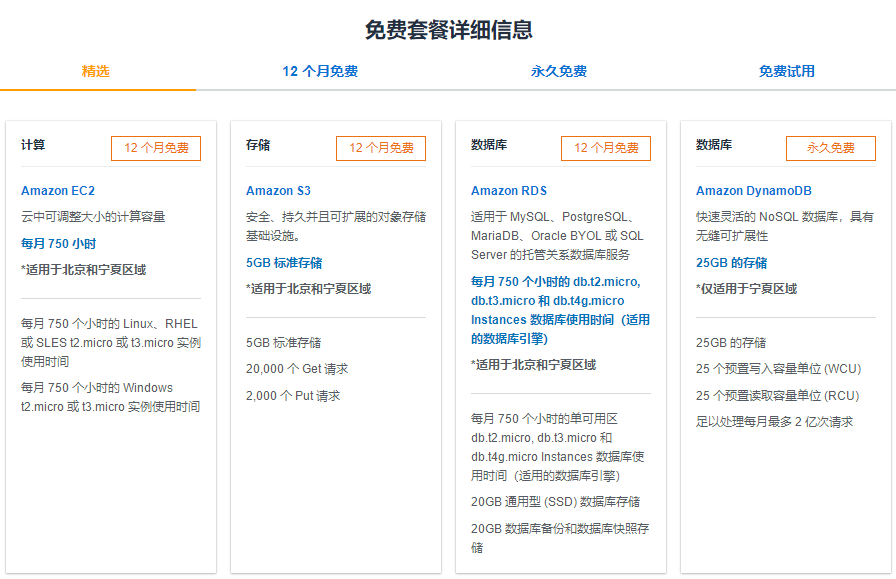The height and width of the screenshot is (579, 896).
Task: Click the 永久免费 badge in the DynamoDB card
Action: [831, 148]
